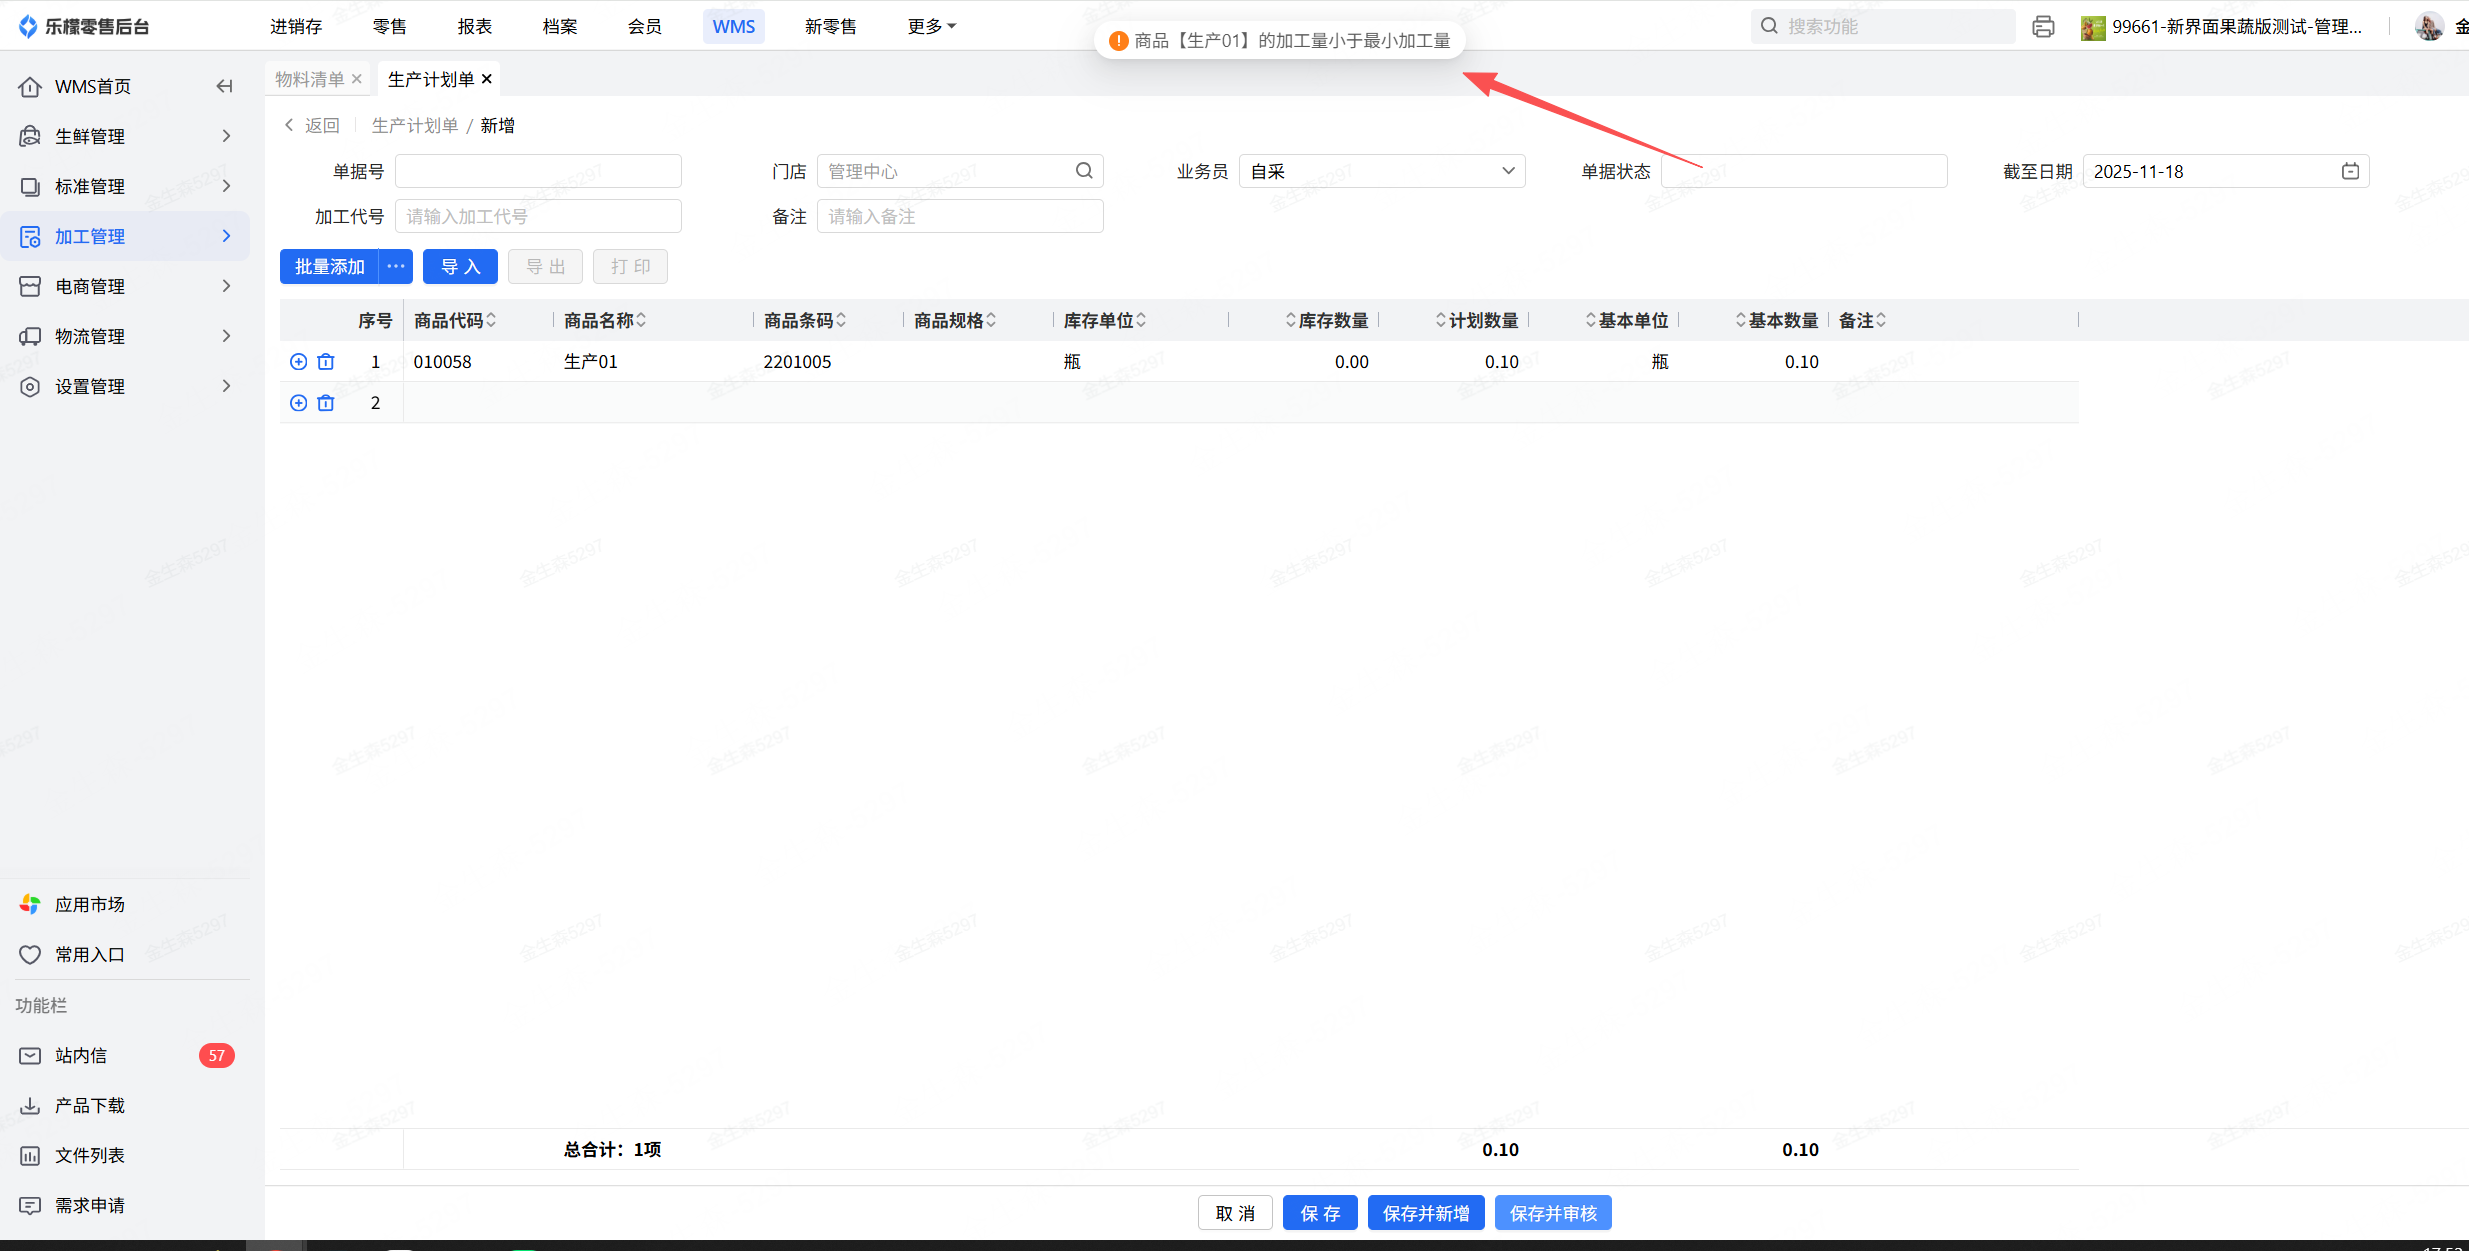Viewport: 2469px width, 1251px height.
Task: Expand the 业务员 dropdown
Action: click(1508, 171)
